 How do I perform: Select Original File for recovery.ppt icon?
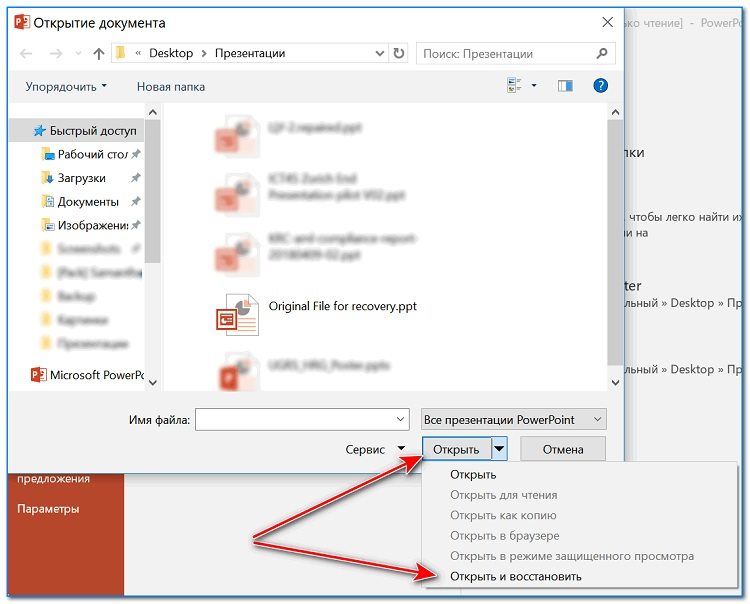[237, 315]
